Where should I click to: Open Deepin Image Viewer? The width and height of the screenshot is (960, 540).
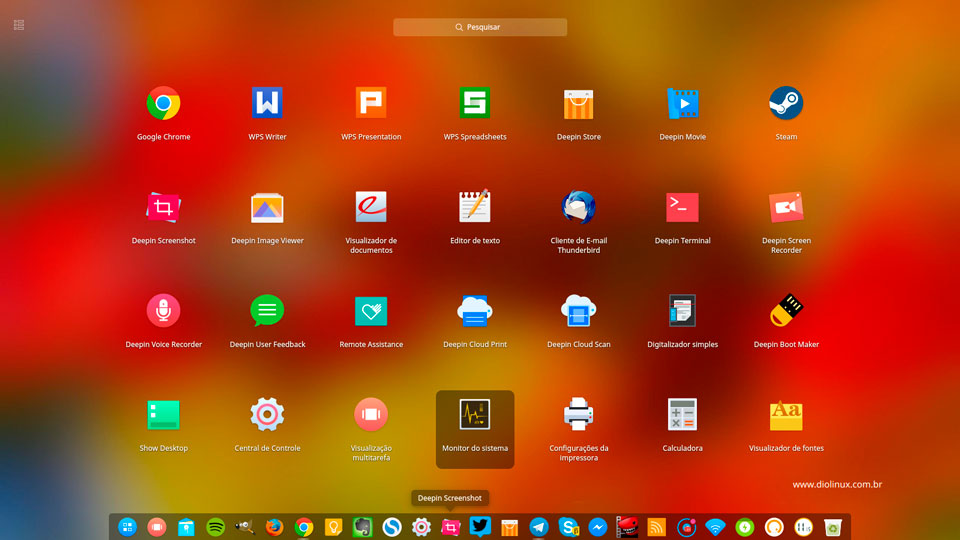coord(267,208)
